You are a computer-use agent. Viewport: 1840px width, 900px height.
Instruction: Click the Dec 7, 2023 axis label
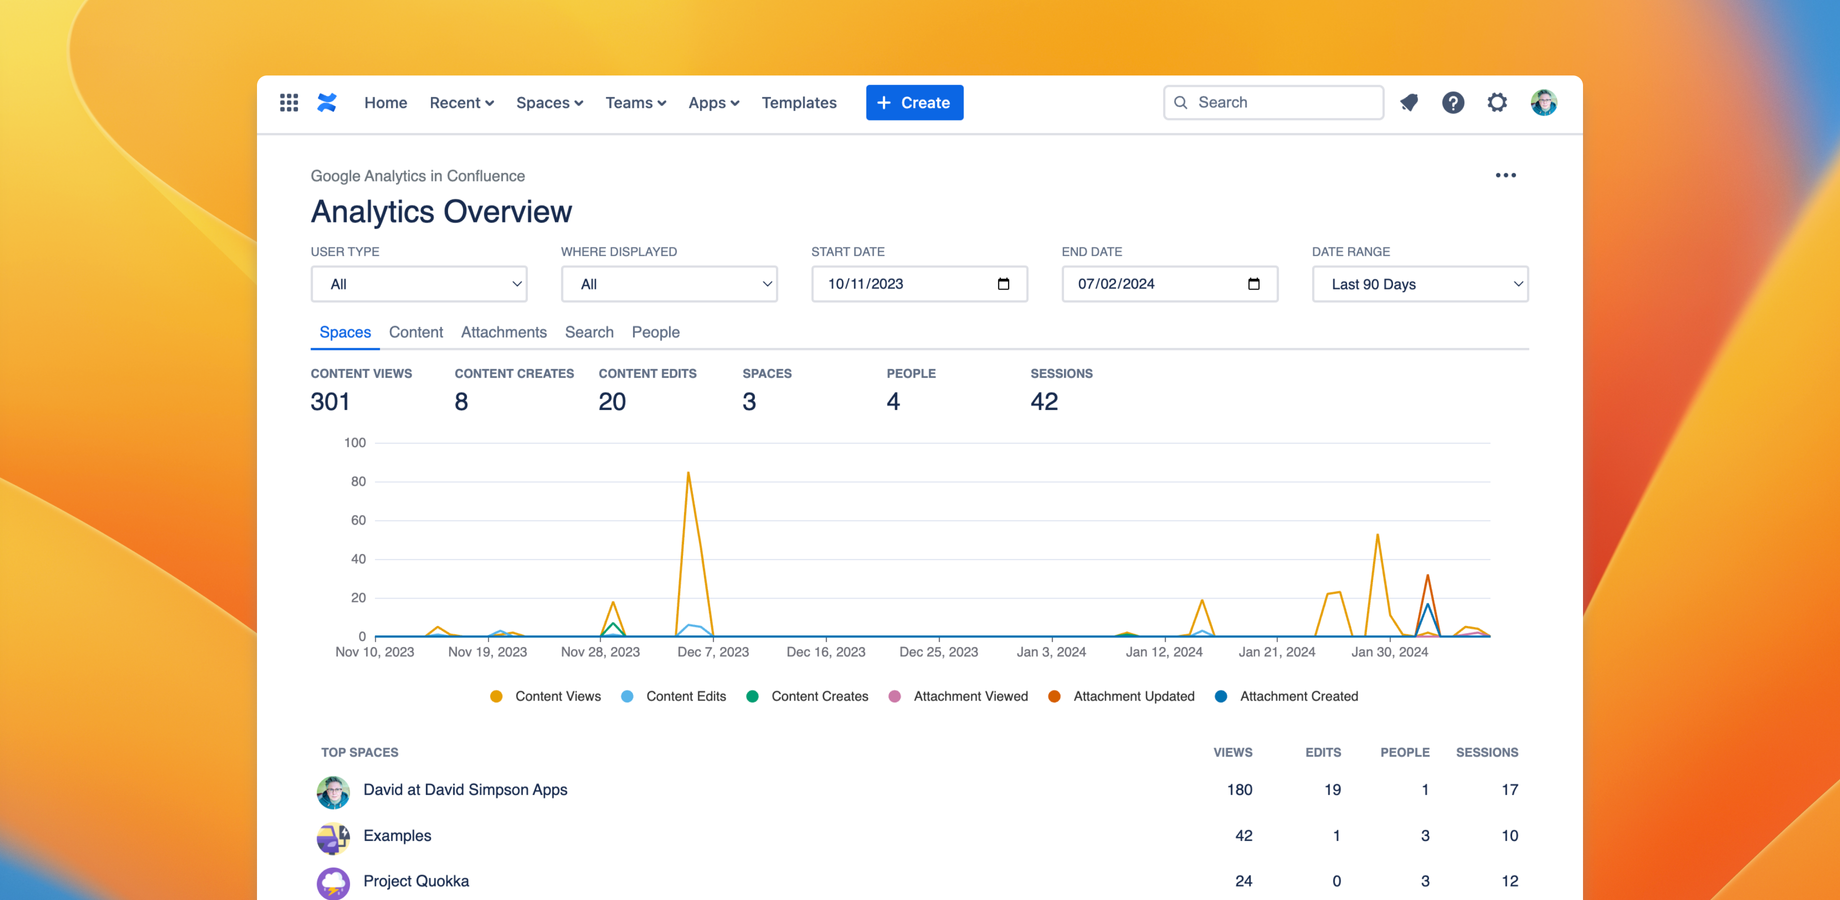(713, 652)
